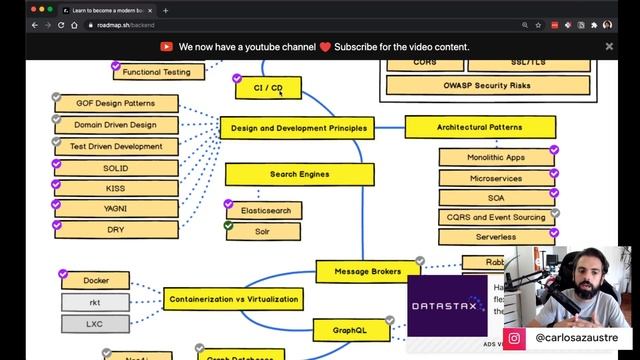
Task: Click the Instagram icon in overlay
Action: tap(514, 338)
